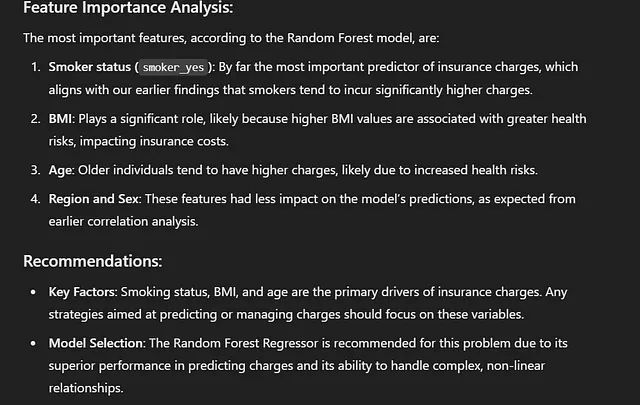Click the Recommendations heading
This screenshot has height=405, width=640.
tap(93, 261)
